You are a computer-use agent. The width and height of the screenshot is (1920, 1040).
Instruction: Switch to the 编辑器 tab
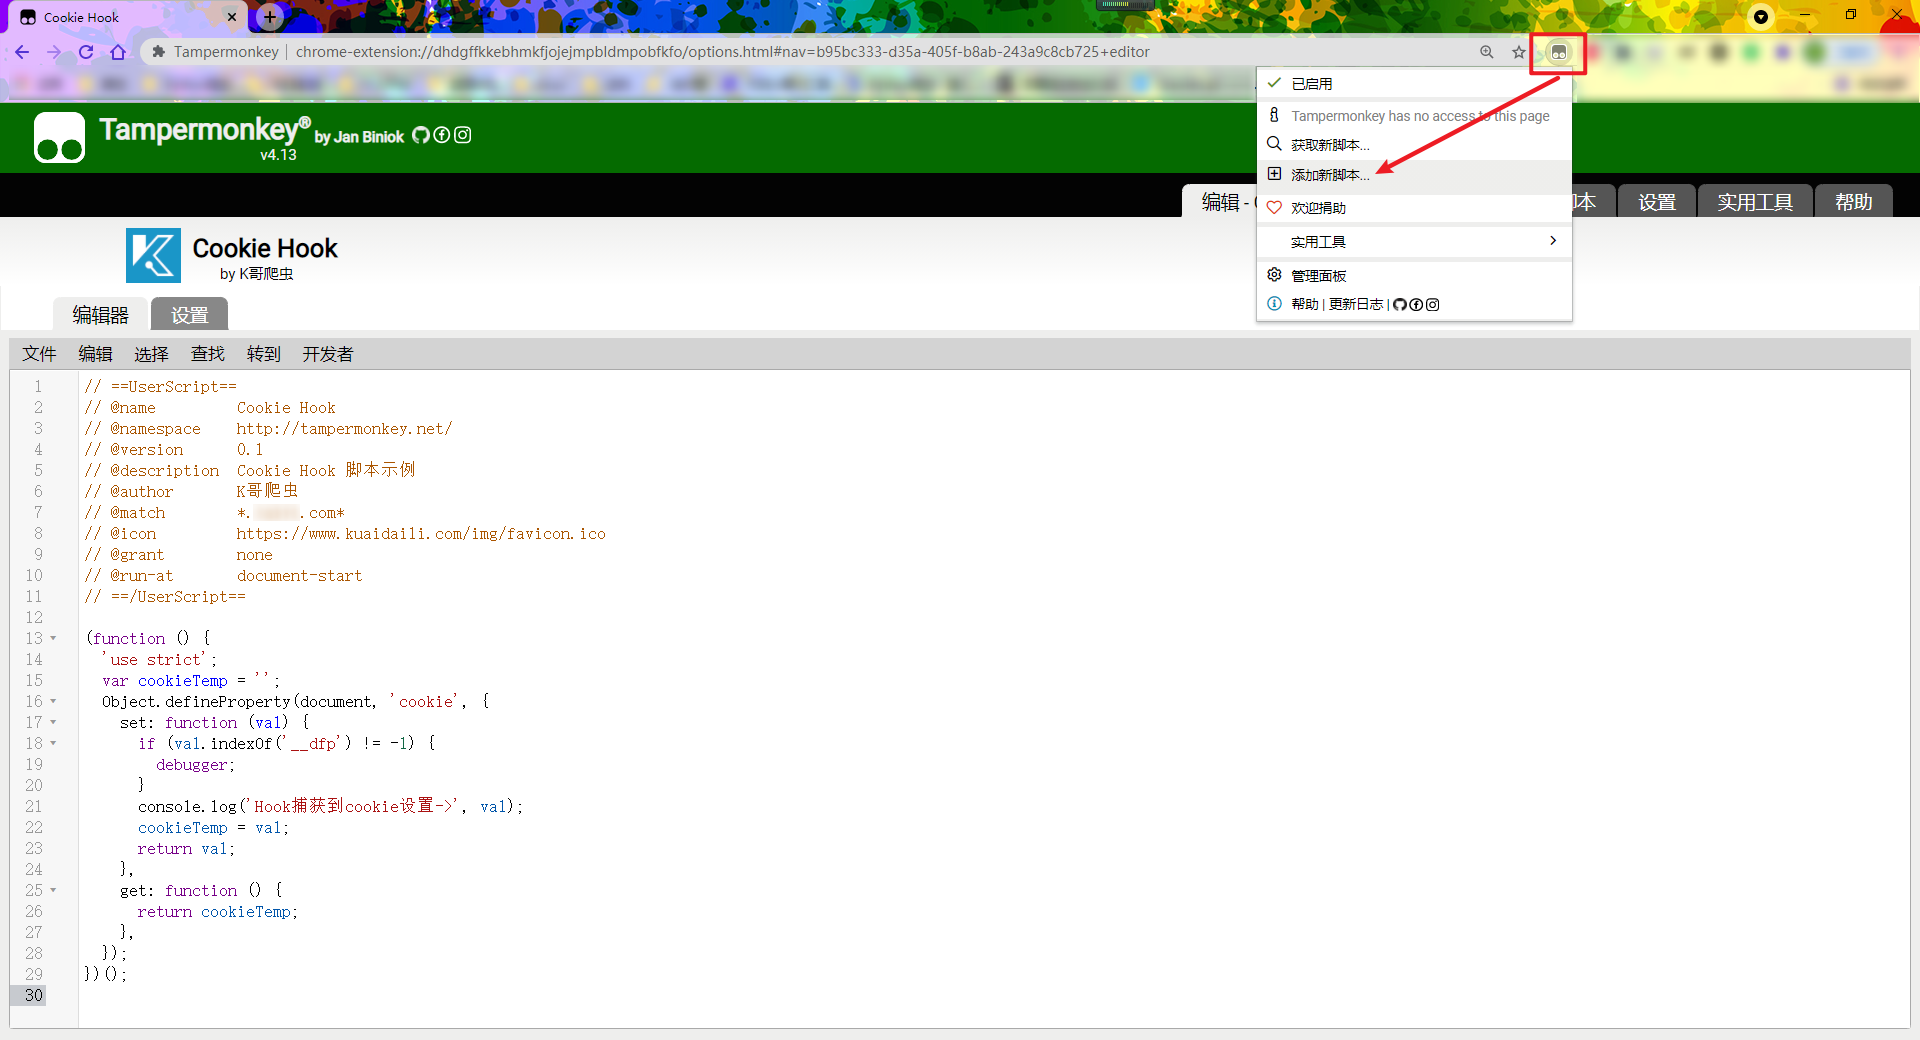(x=100, y=315)
